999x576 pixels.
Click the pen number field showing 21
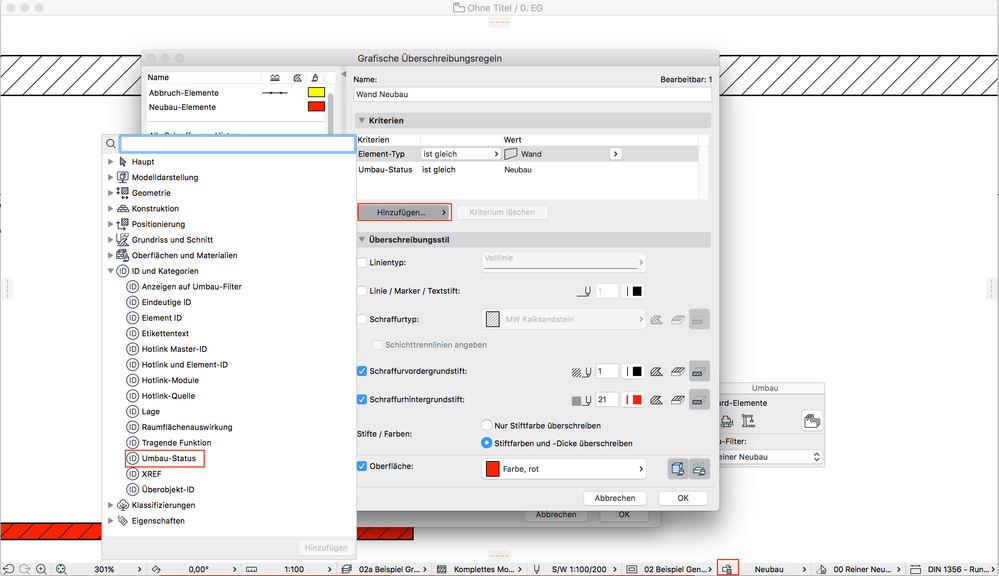click(607, 400)
